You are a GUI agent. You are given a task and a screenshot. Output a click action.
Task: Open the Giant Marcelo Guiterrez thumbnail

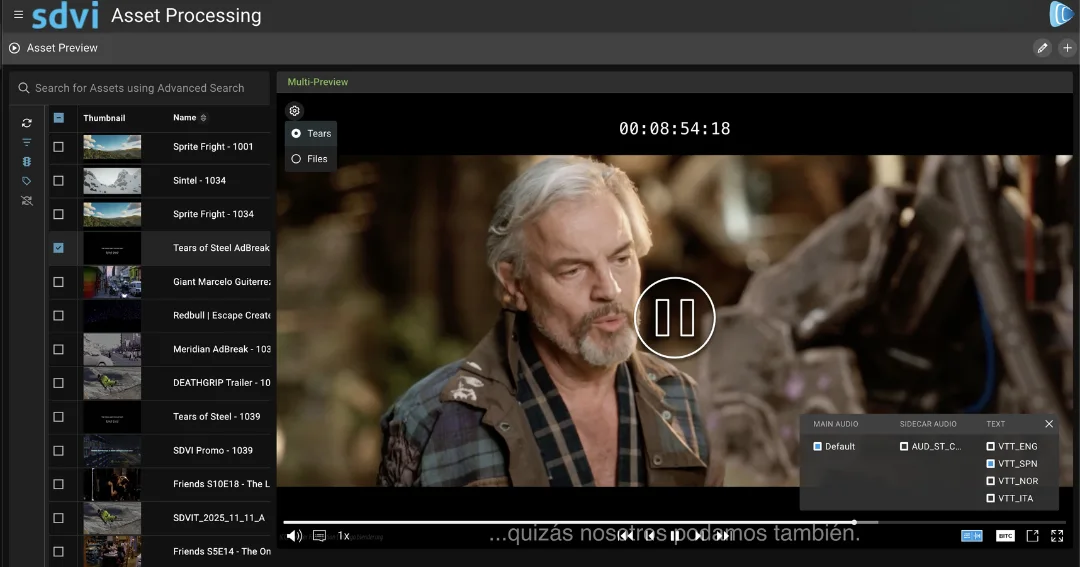(x=112, y=282)
